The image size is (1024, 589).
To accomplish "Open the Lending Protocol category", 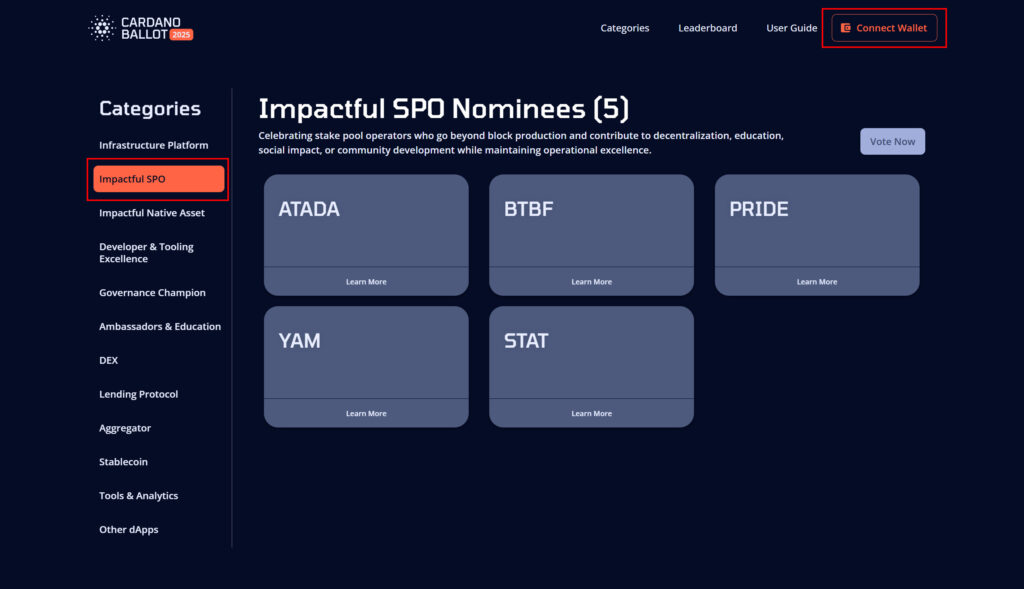I will (x=138, y=394).
